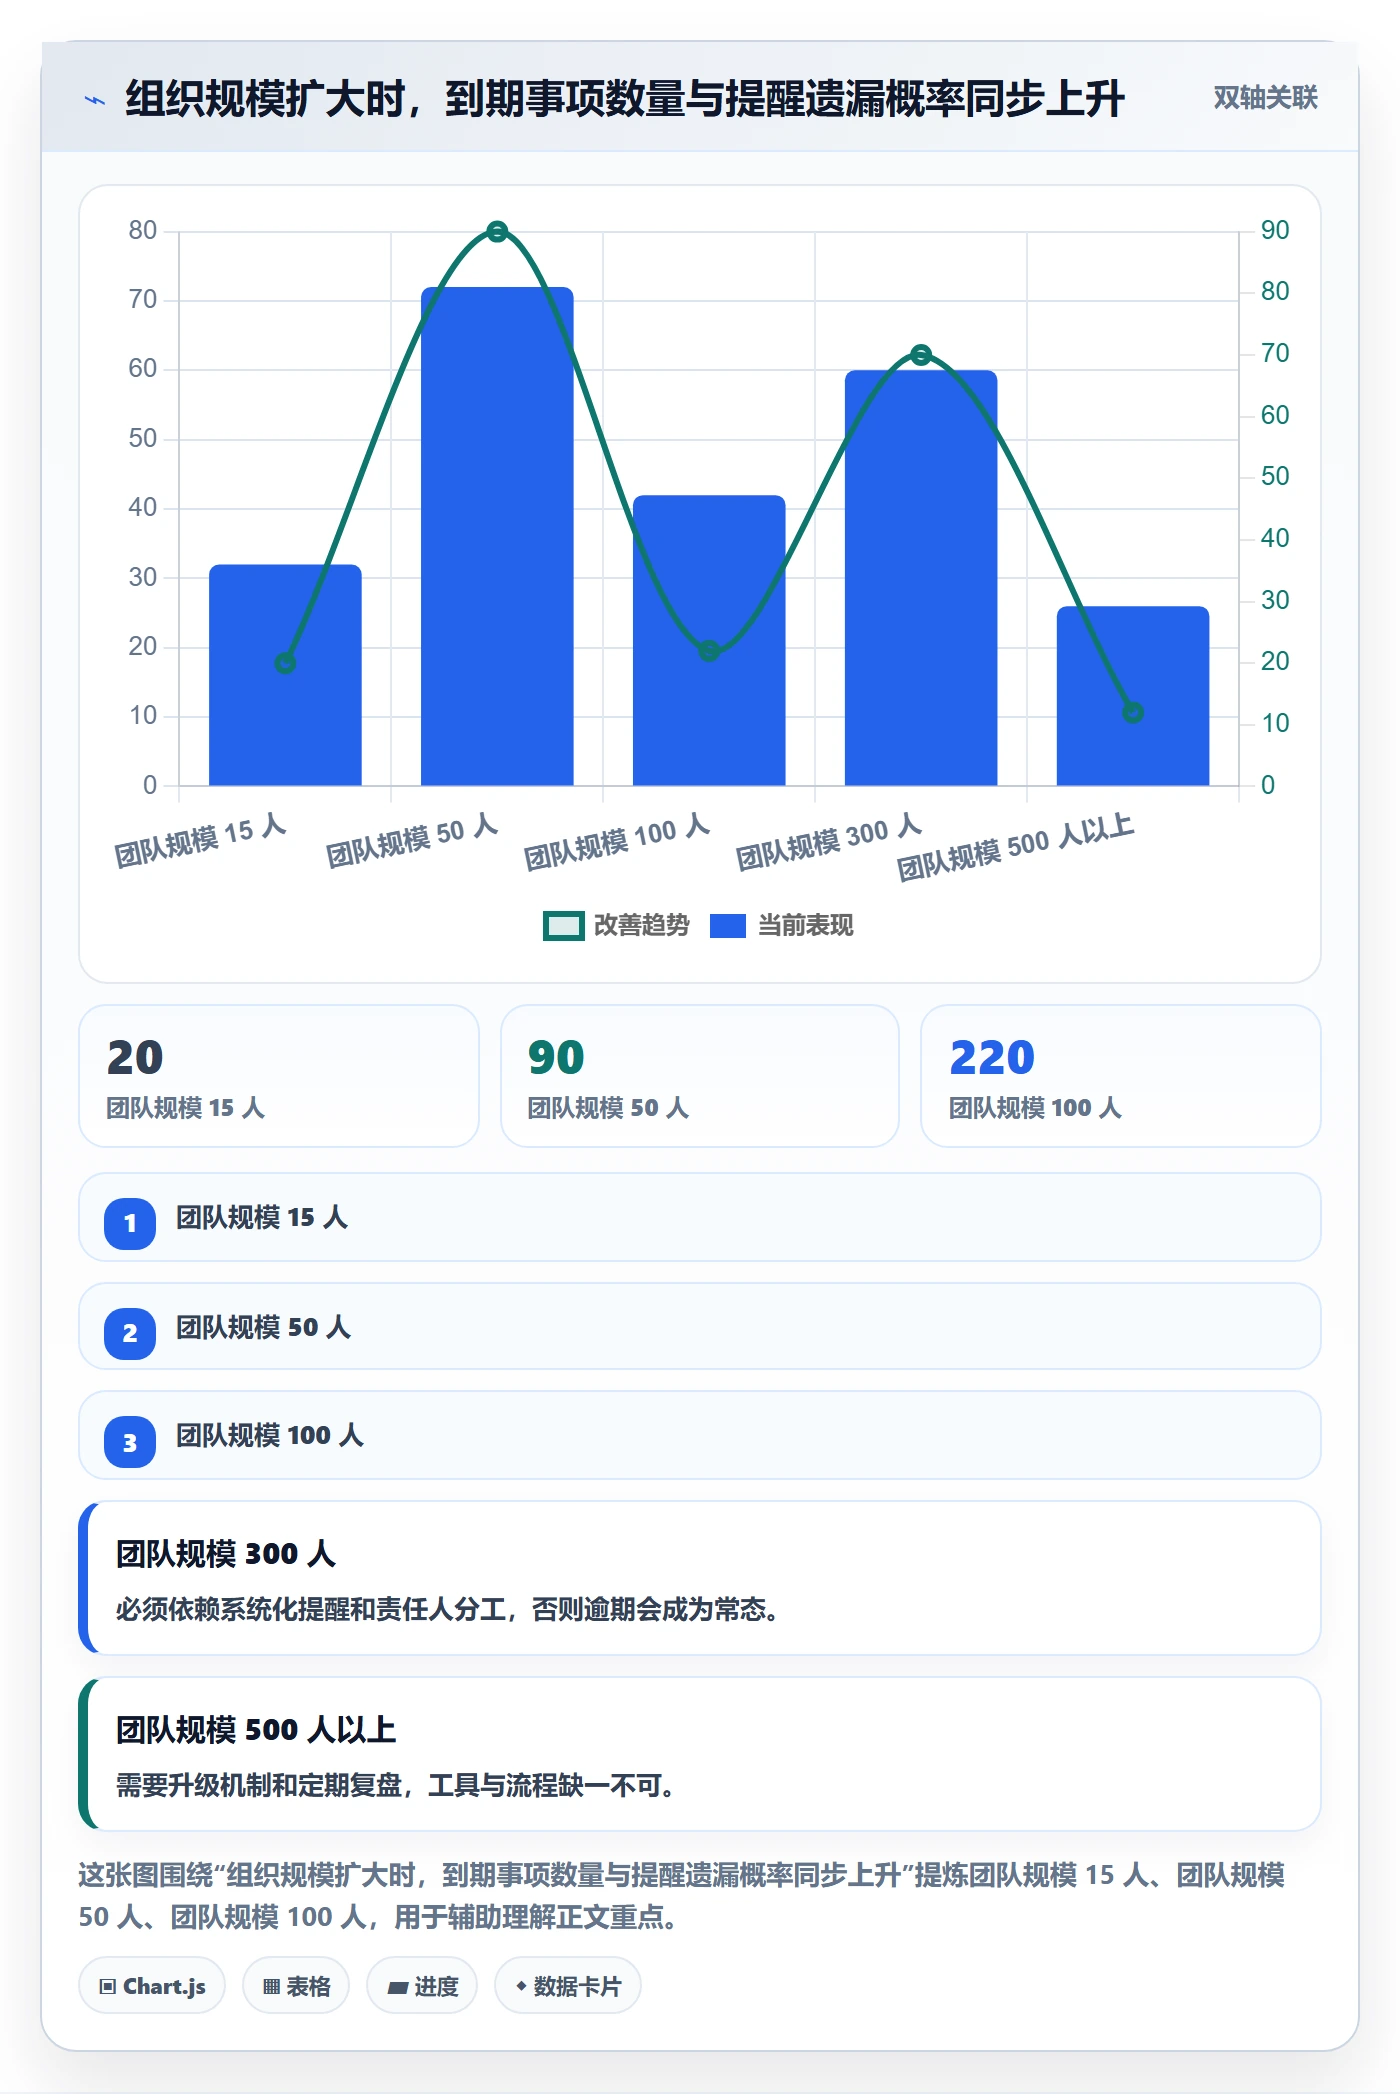The image size is (1400, 2094).
Task: Select the tallest bar for 团队规模 50 人
Action: pyautogui.click(x=497, y=536)
